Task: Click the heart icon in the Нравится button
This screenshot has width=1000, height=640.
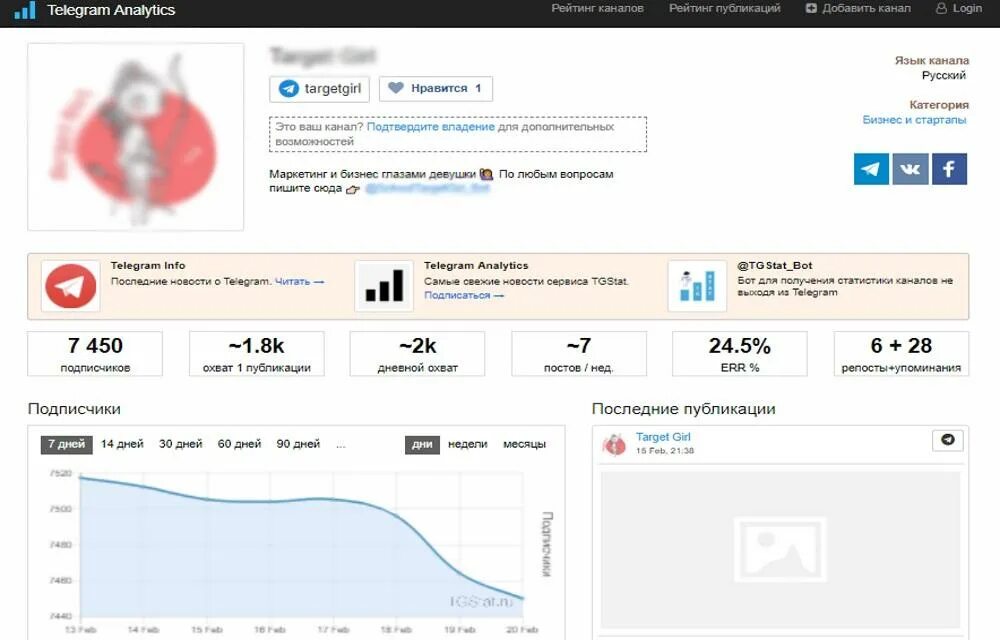Action: point(396,88)
